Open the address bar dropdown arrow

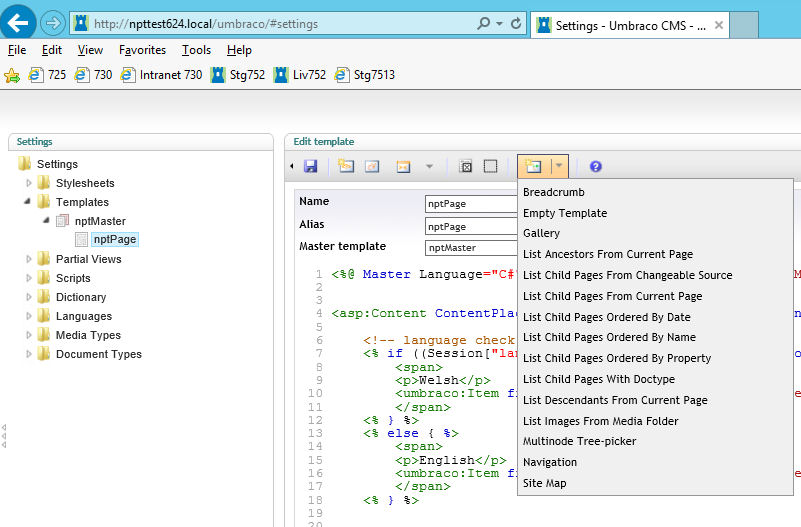point(499,23)
